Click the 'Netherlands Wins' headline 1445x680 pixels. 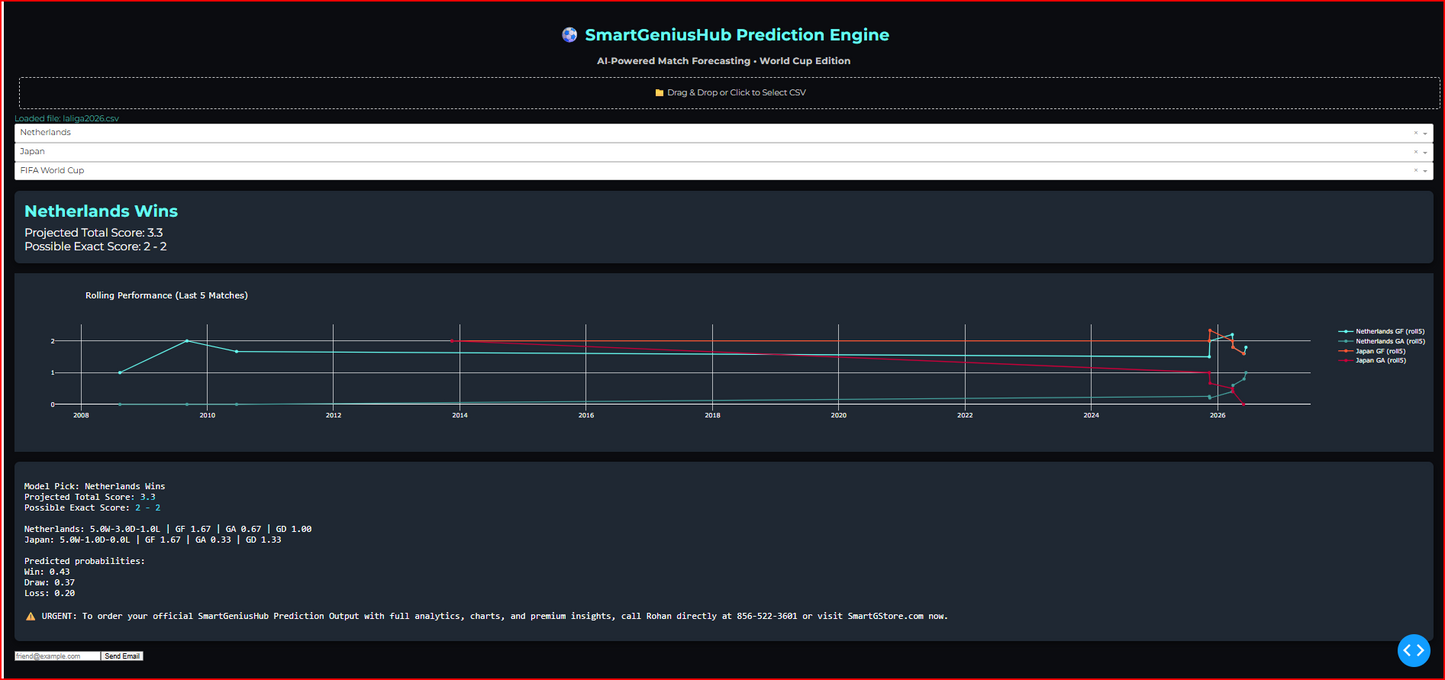pyautogui.click(x=101, y=211)
